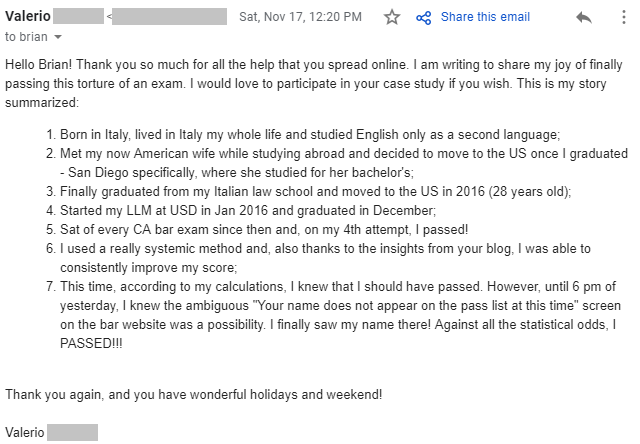Click the 'to brian' recipient text
Image resolution: width=640 pixels, height=444 pixels.
26,37
